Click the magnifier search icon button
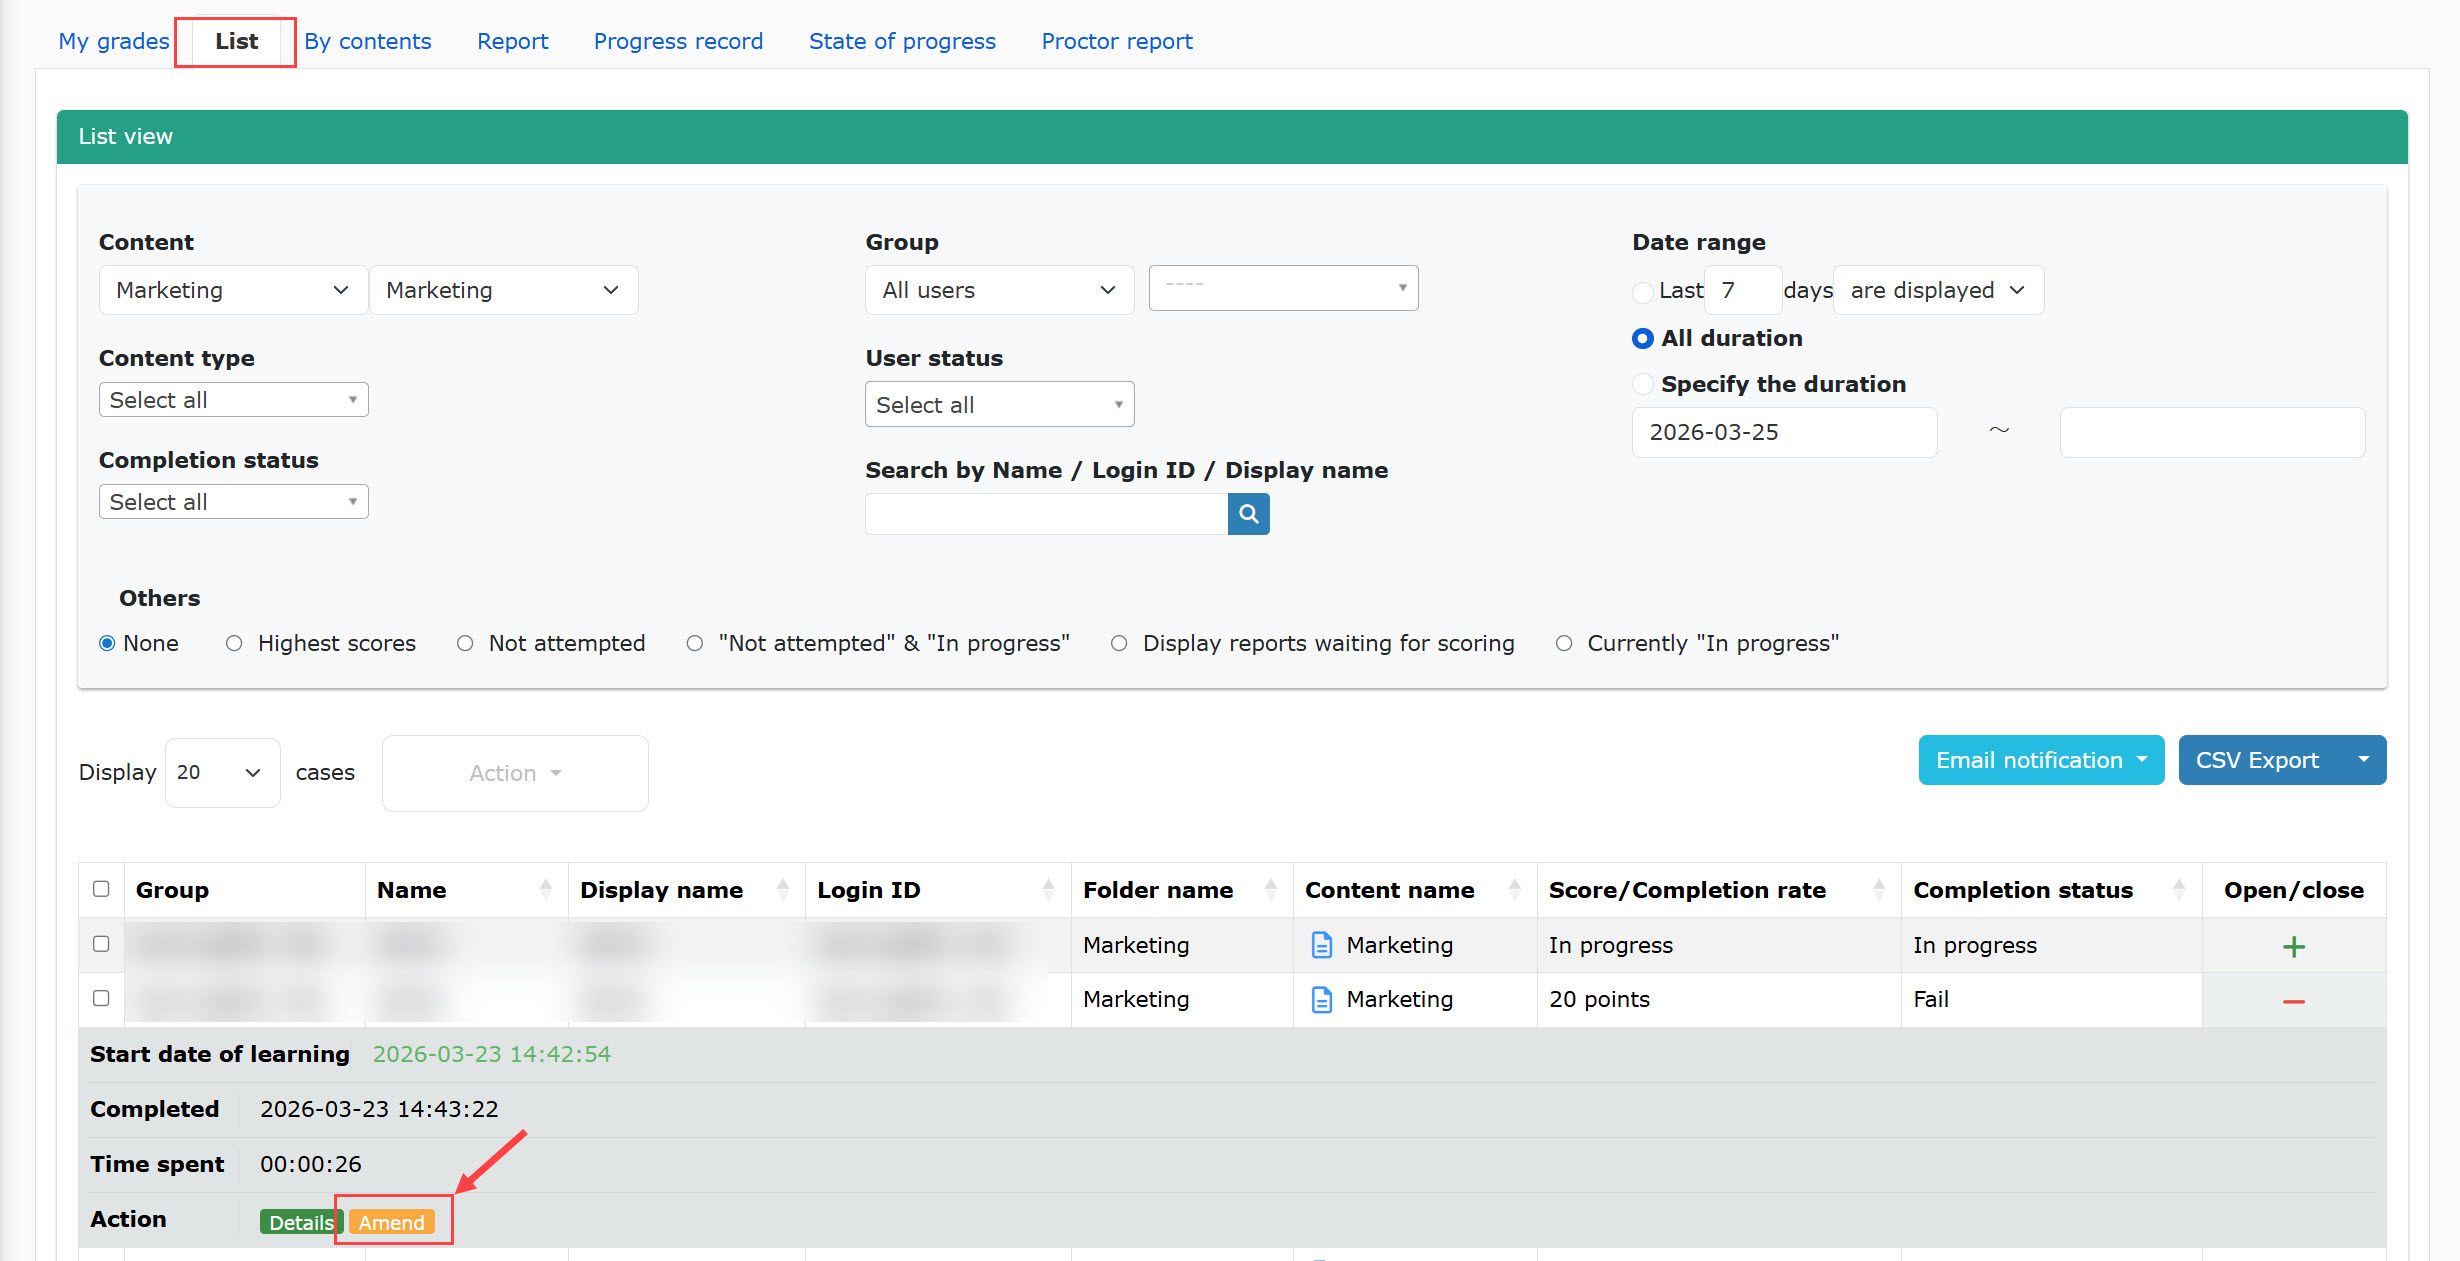2460x1261 pixels. point(1248,514)
